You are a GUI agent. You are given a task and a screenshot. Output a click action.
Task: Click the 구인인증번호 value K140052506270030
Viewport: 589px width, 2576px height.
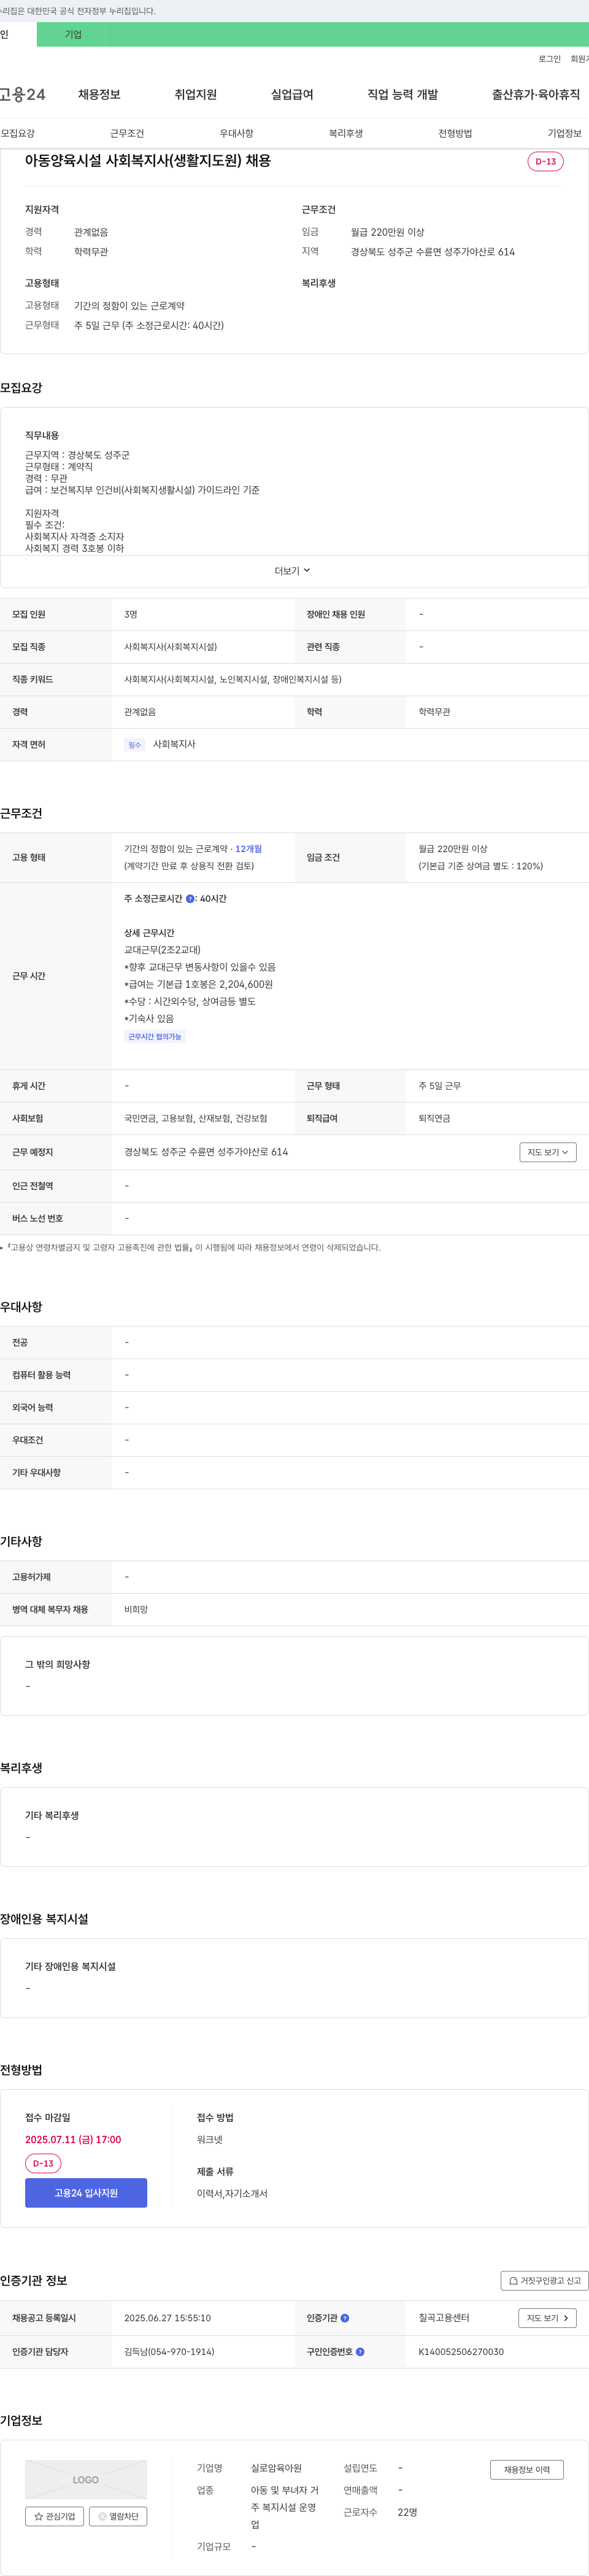461,2352
